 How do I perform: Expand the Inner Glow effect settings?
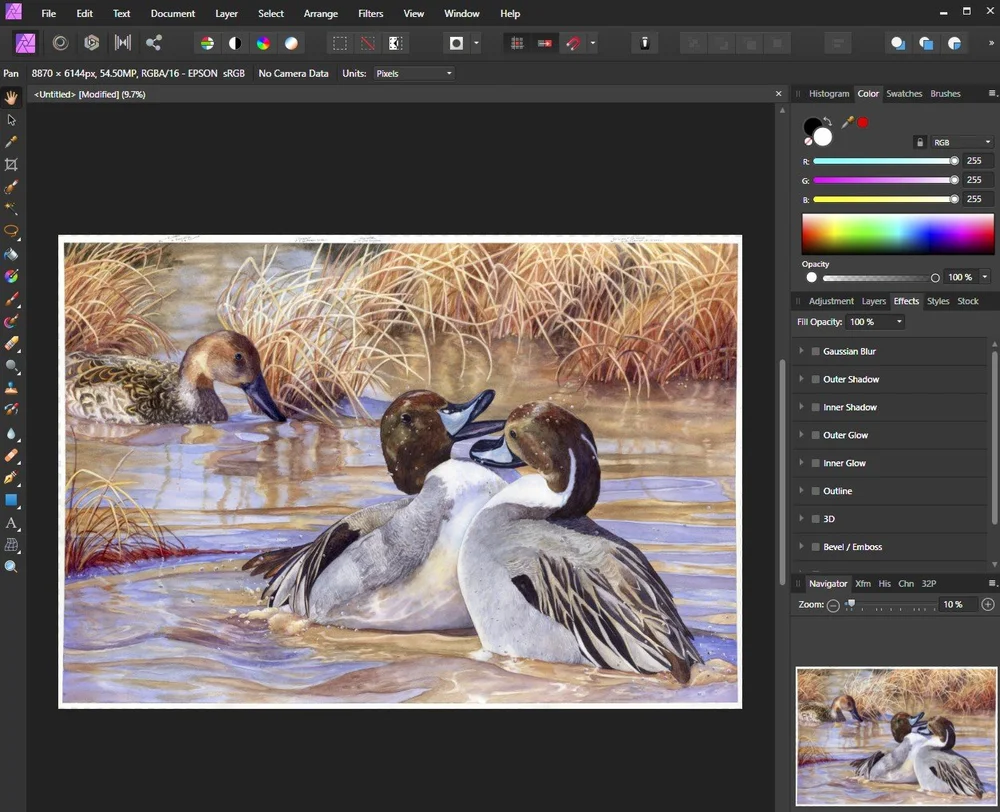[x=801, y=463]
